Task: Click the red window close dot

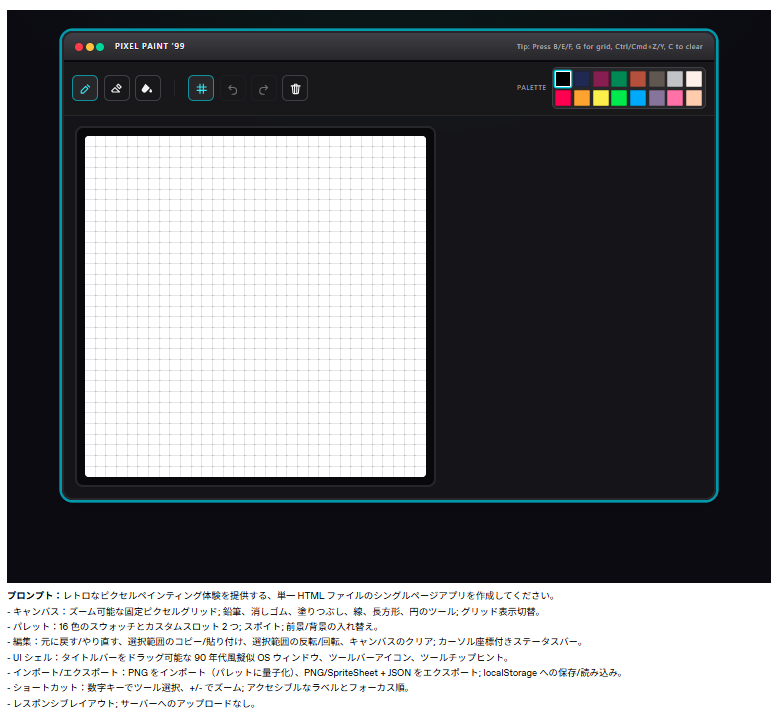Action: (x=79, y=47)
